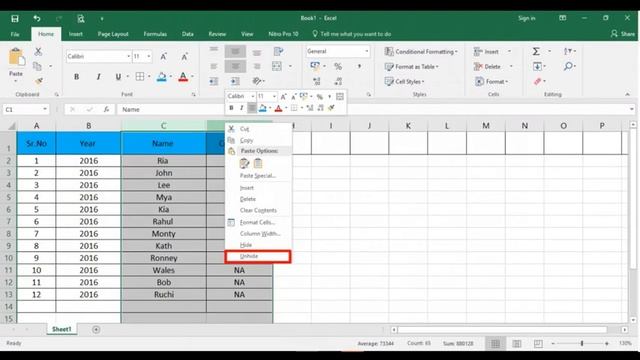This screenshot has height=360, width=640.
Task: Select the column A header
Action: [x=36, y=126]
